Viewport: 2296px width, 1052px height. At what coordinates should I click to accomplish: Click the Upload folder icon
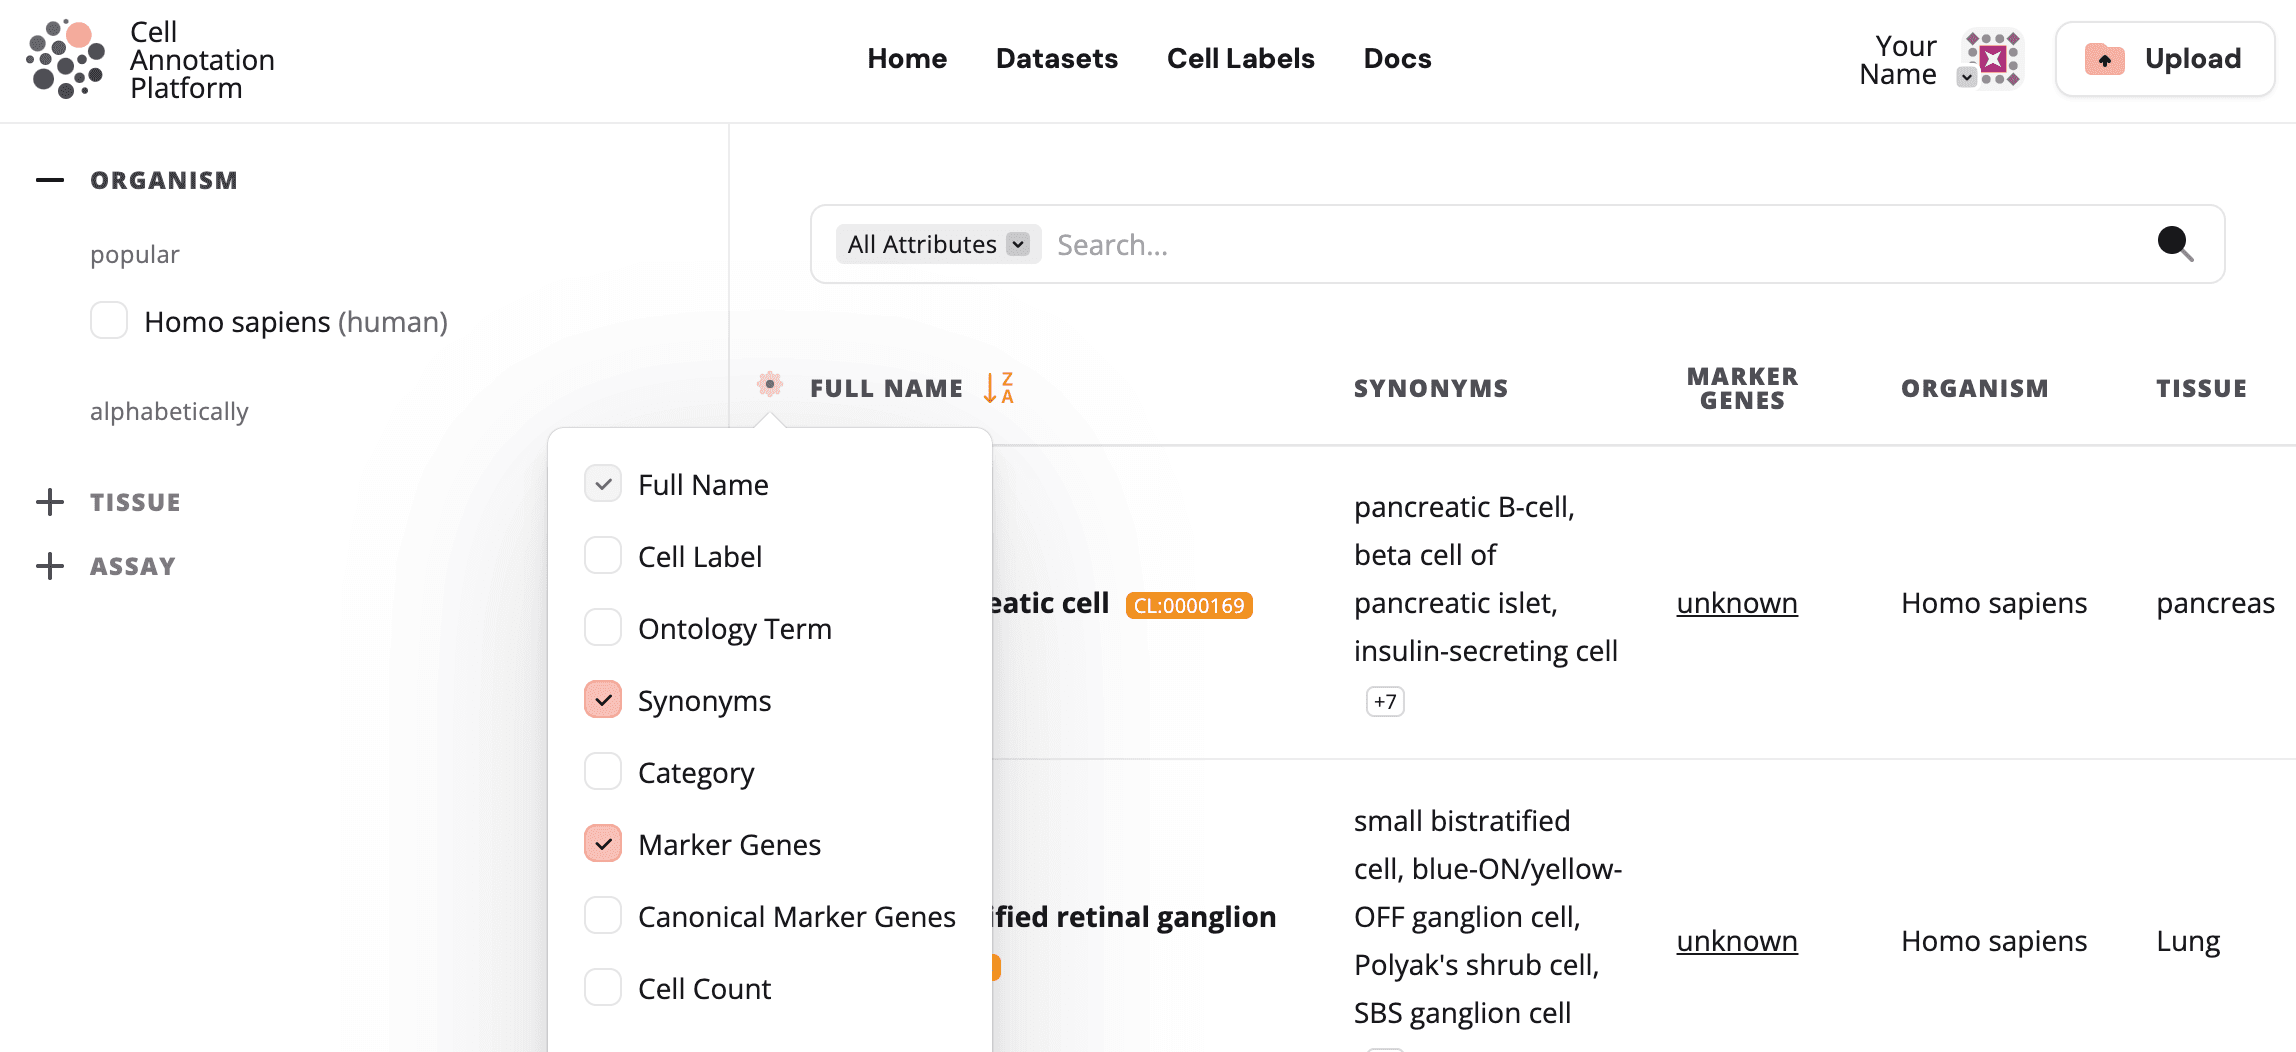[2105, 59]
